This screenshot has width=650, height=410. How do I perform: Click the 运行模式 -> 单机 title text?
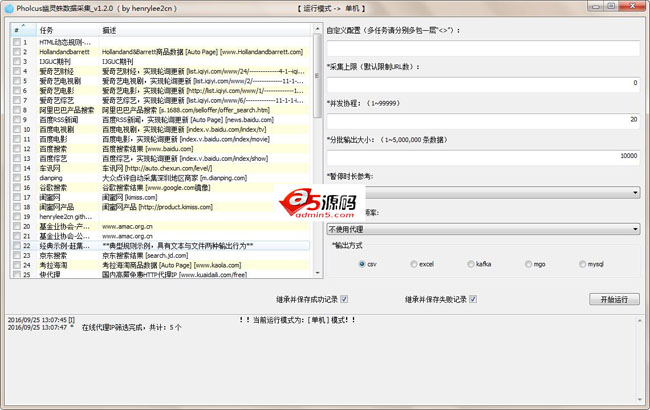point(332,8)
